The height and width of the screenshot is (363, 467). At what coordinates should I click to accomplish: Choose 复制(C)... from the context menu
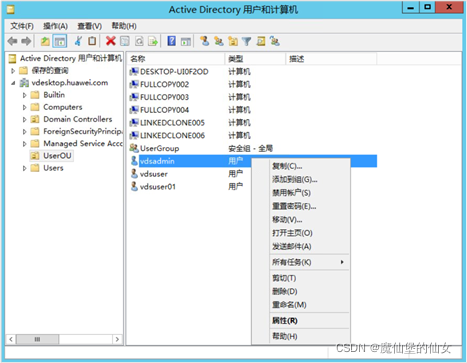click(301, 166)
